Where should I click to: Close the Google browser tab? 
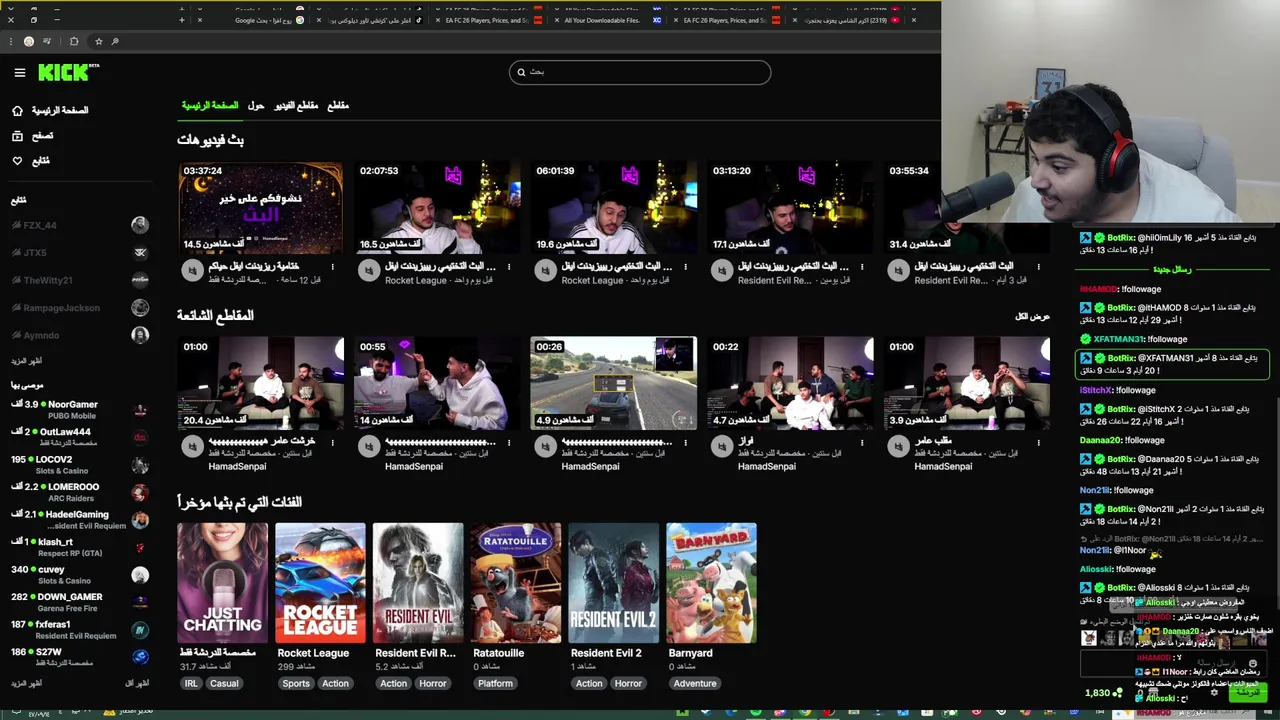200,20
